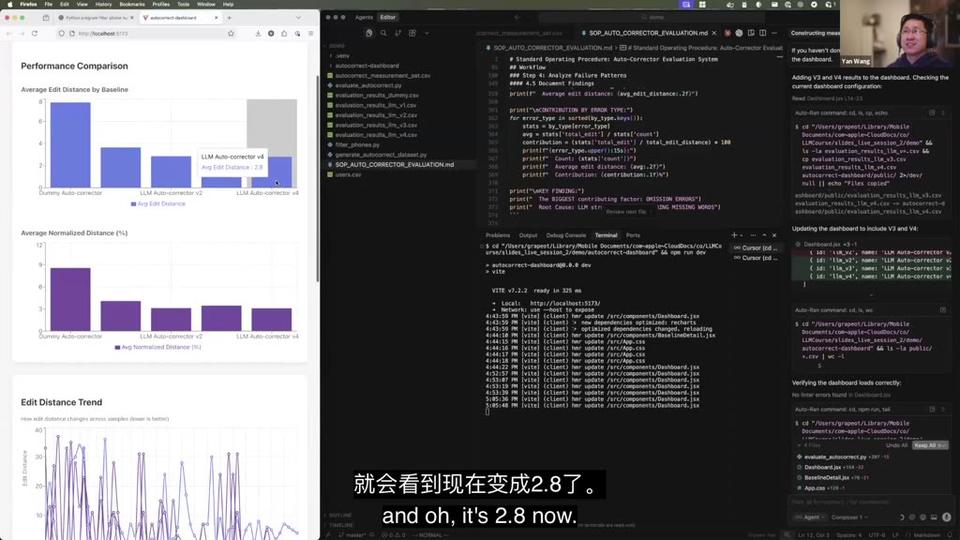This screenshot has height=540, width=960.
Task: Open the sidebar views overflow chevron
Action: (427, 33)
